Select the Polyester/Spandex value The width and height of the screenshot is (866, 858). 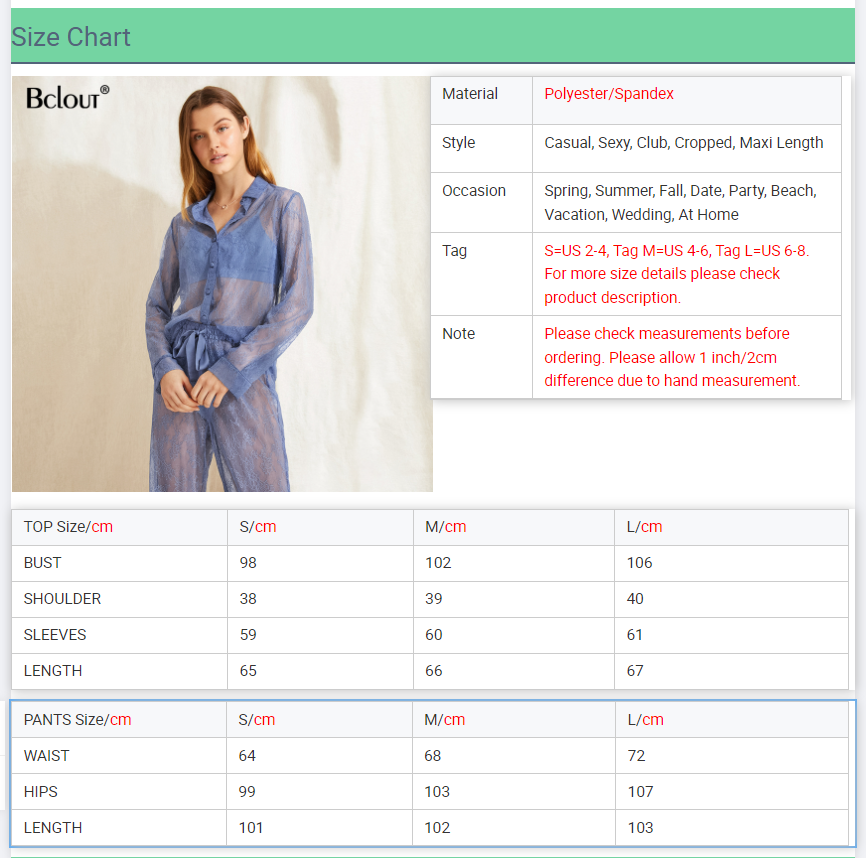pos(609,94)
